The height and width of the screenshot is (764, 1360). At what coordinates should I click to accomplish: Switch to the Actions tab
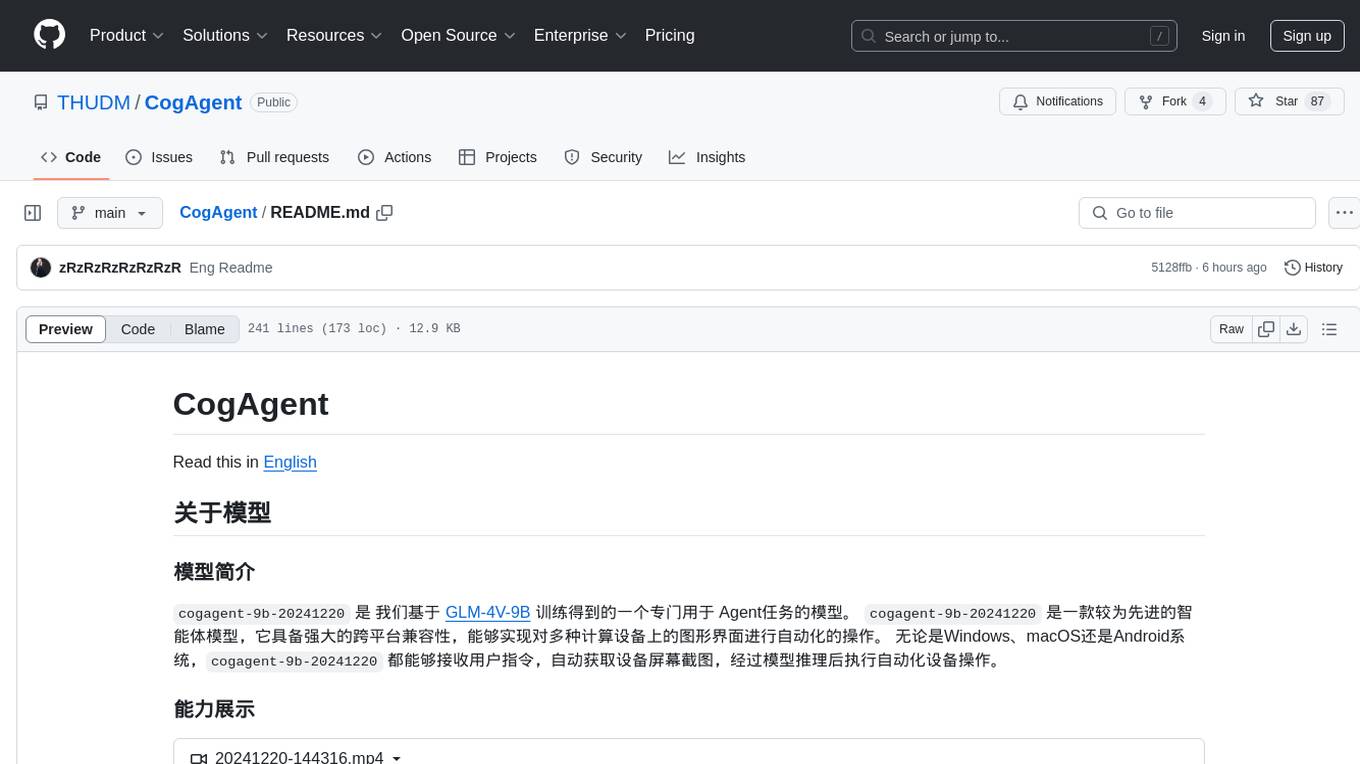[394, 157]
